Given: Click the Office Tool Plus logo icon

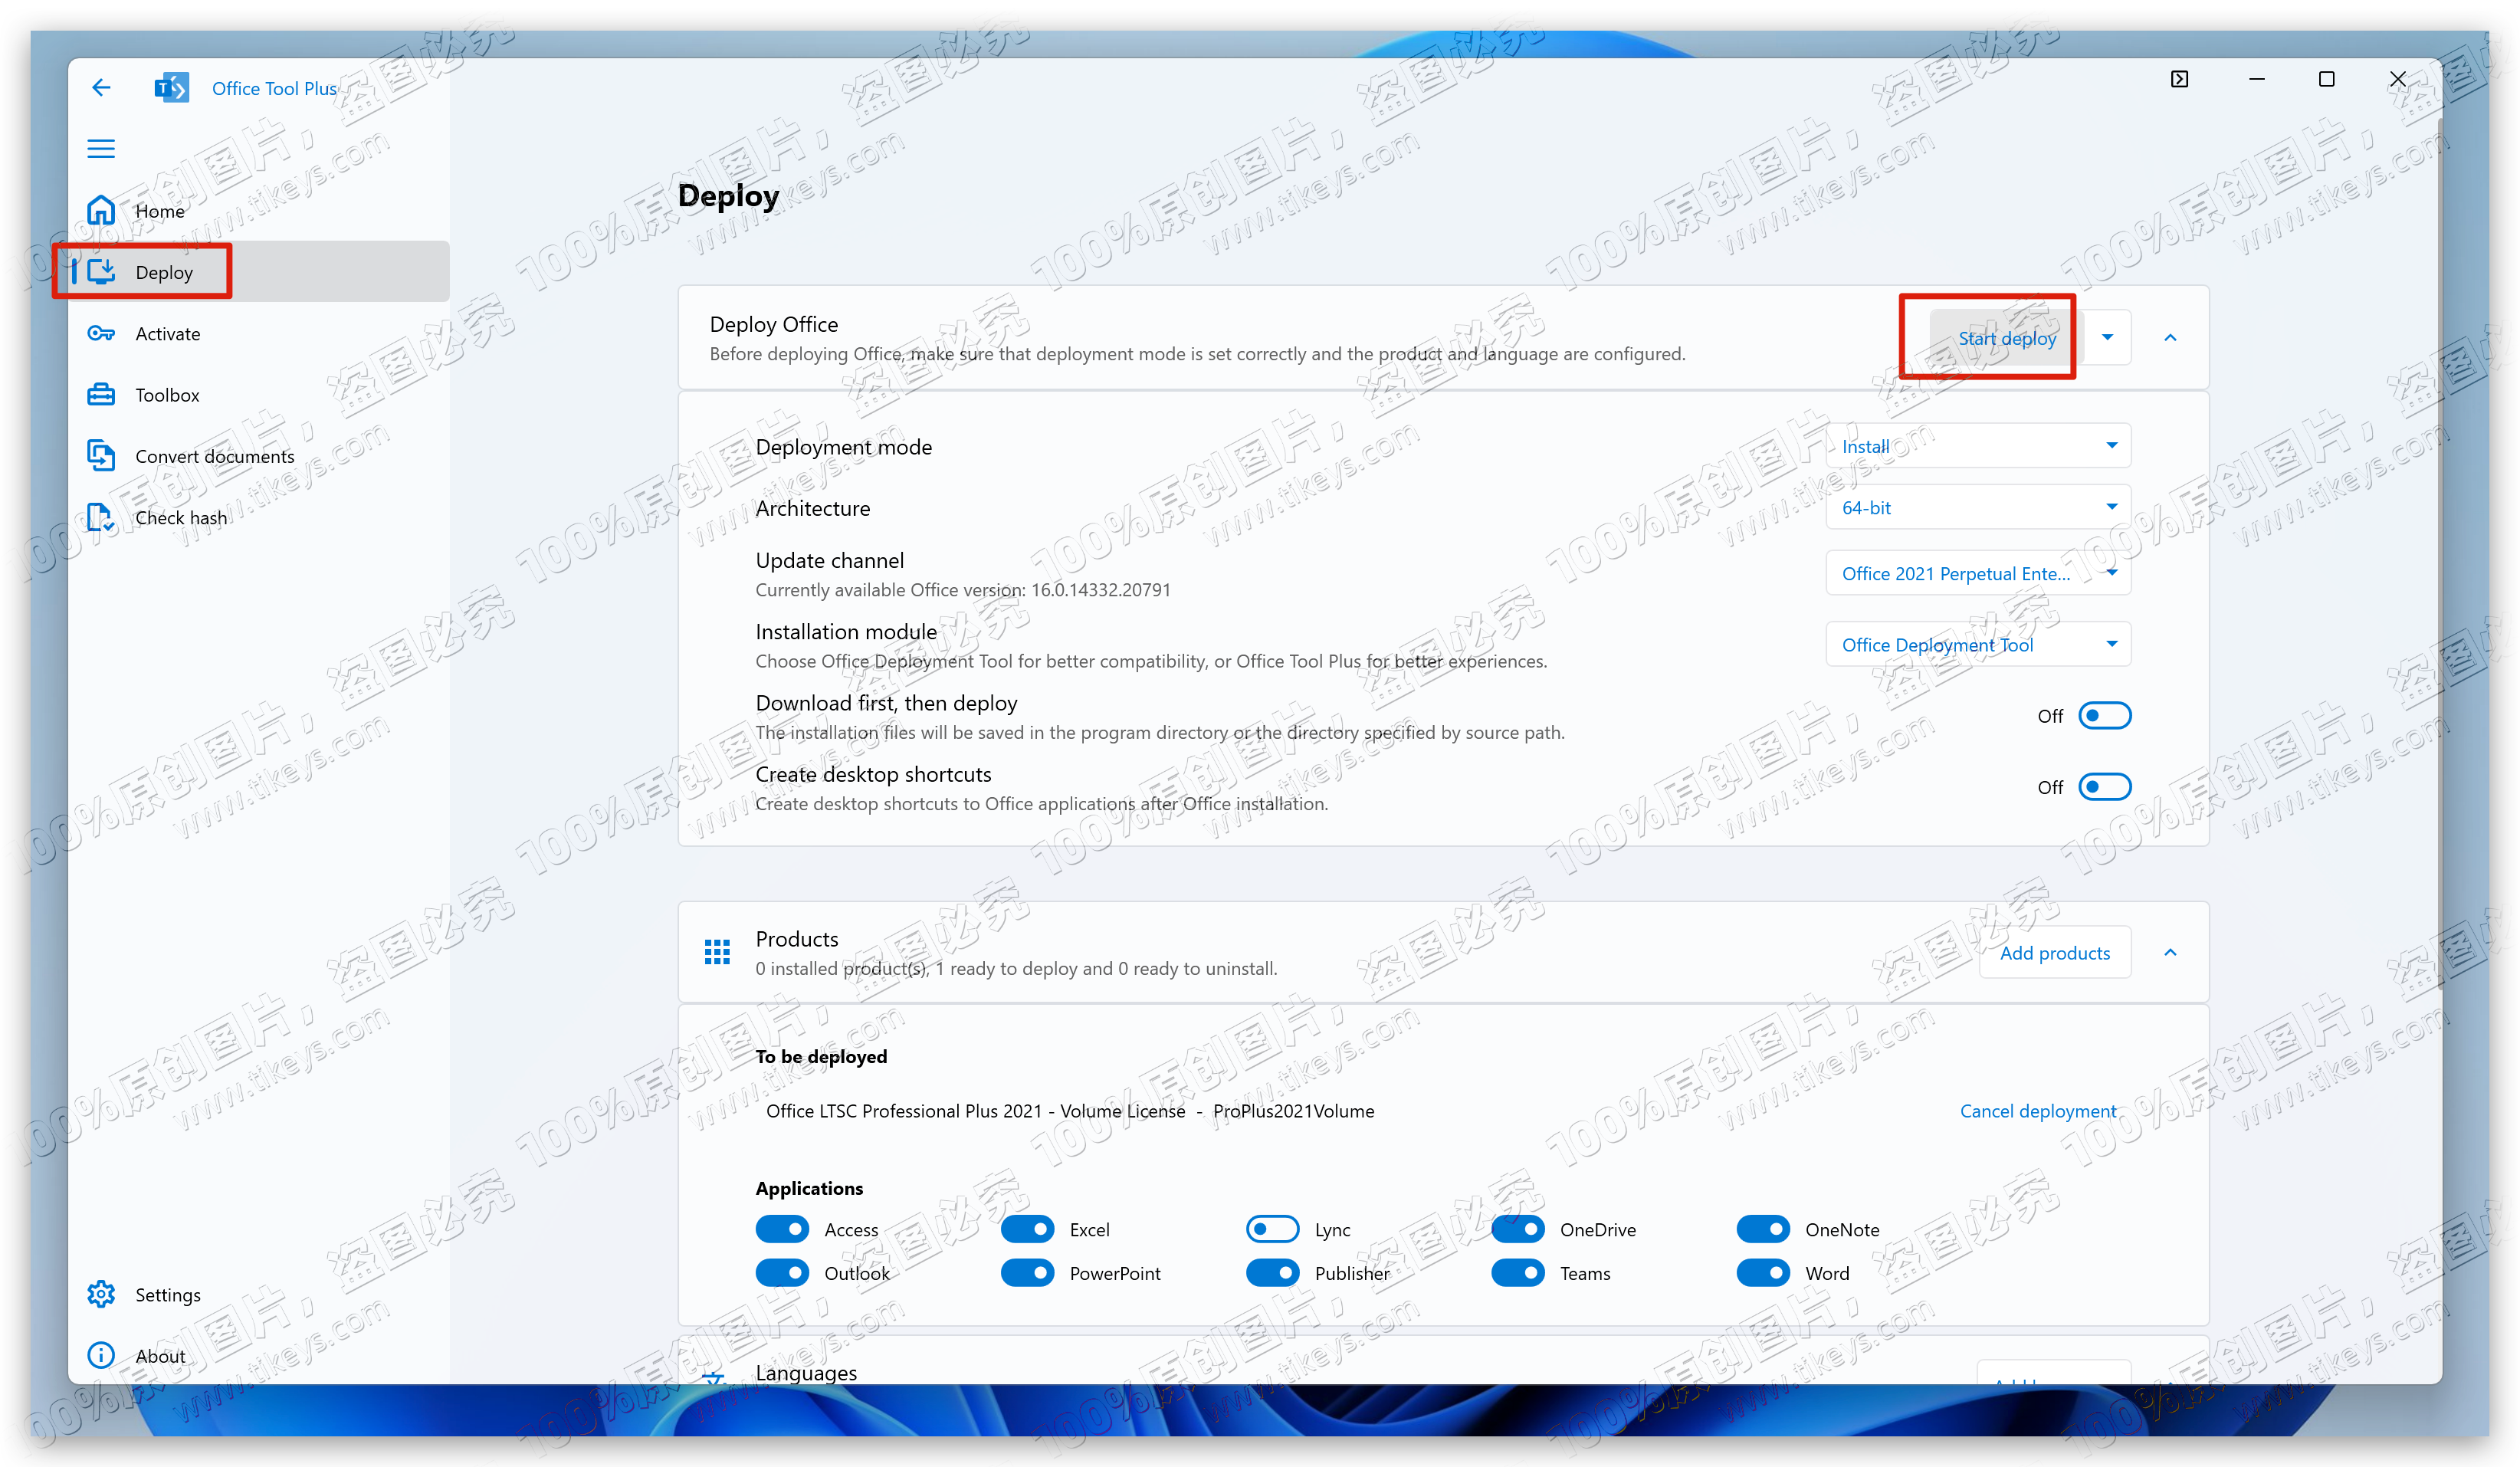Looking at the screenshot, I should click(x=171, y=88).
